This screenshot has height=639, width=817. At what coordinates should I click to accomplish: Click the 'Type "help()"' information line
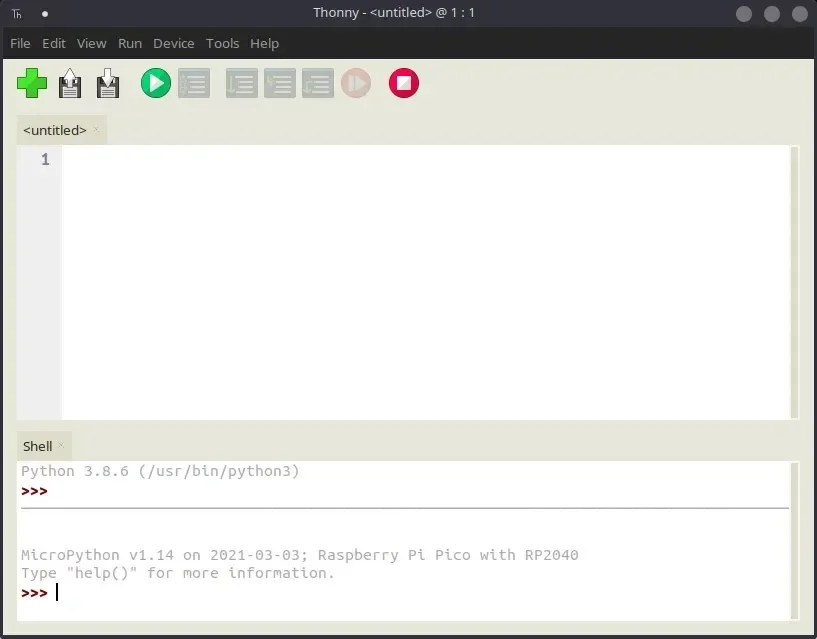click(178, 573)
